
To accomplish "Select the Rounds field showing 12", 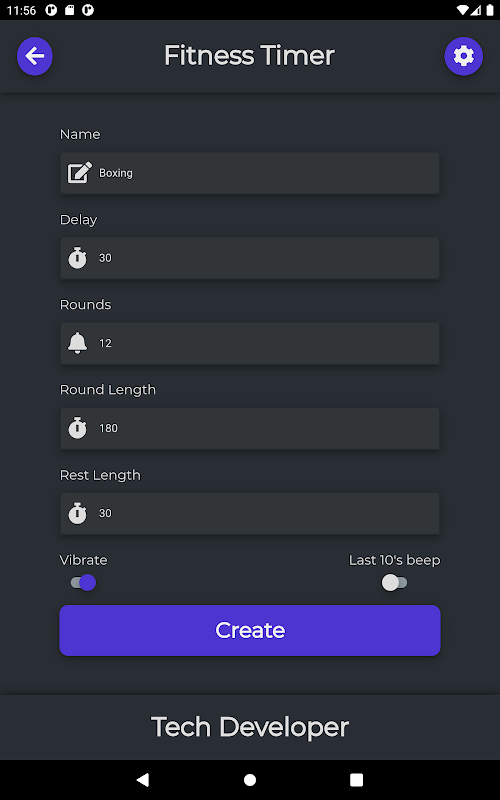I will click(x=250, y=343).
